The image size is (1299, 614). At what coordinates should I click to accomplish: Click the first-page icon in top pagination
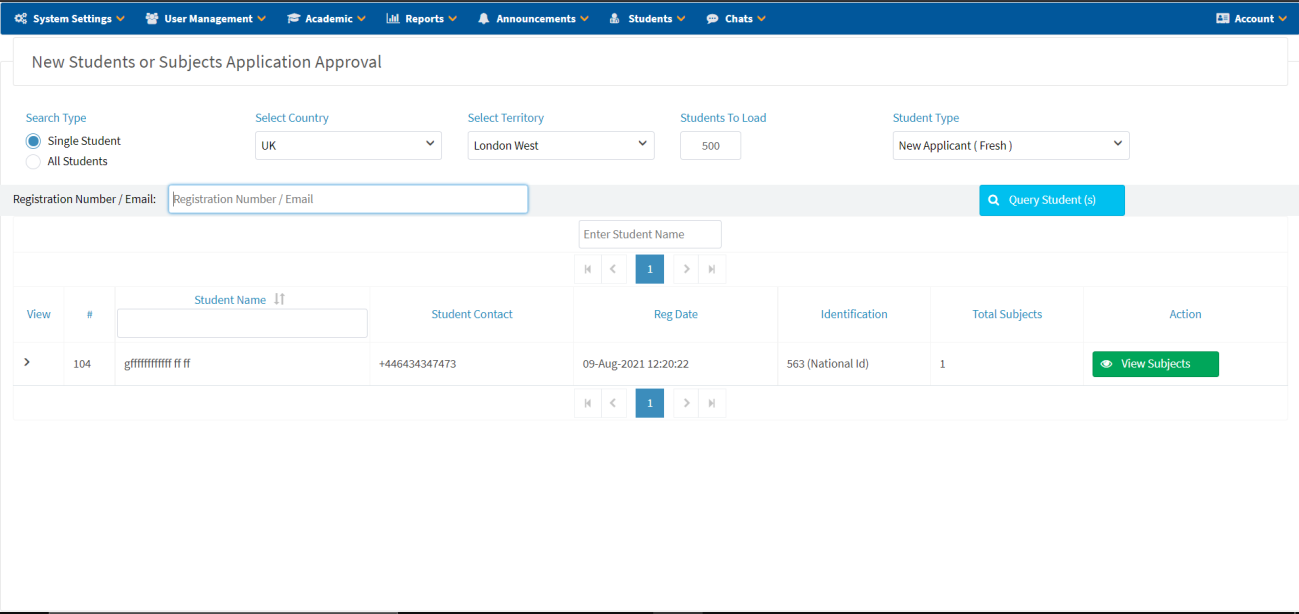588,269
